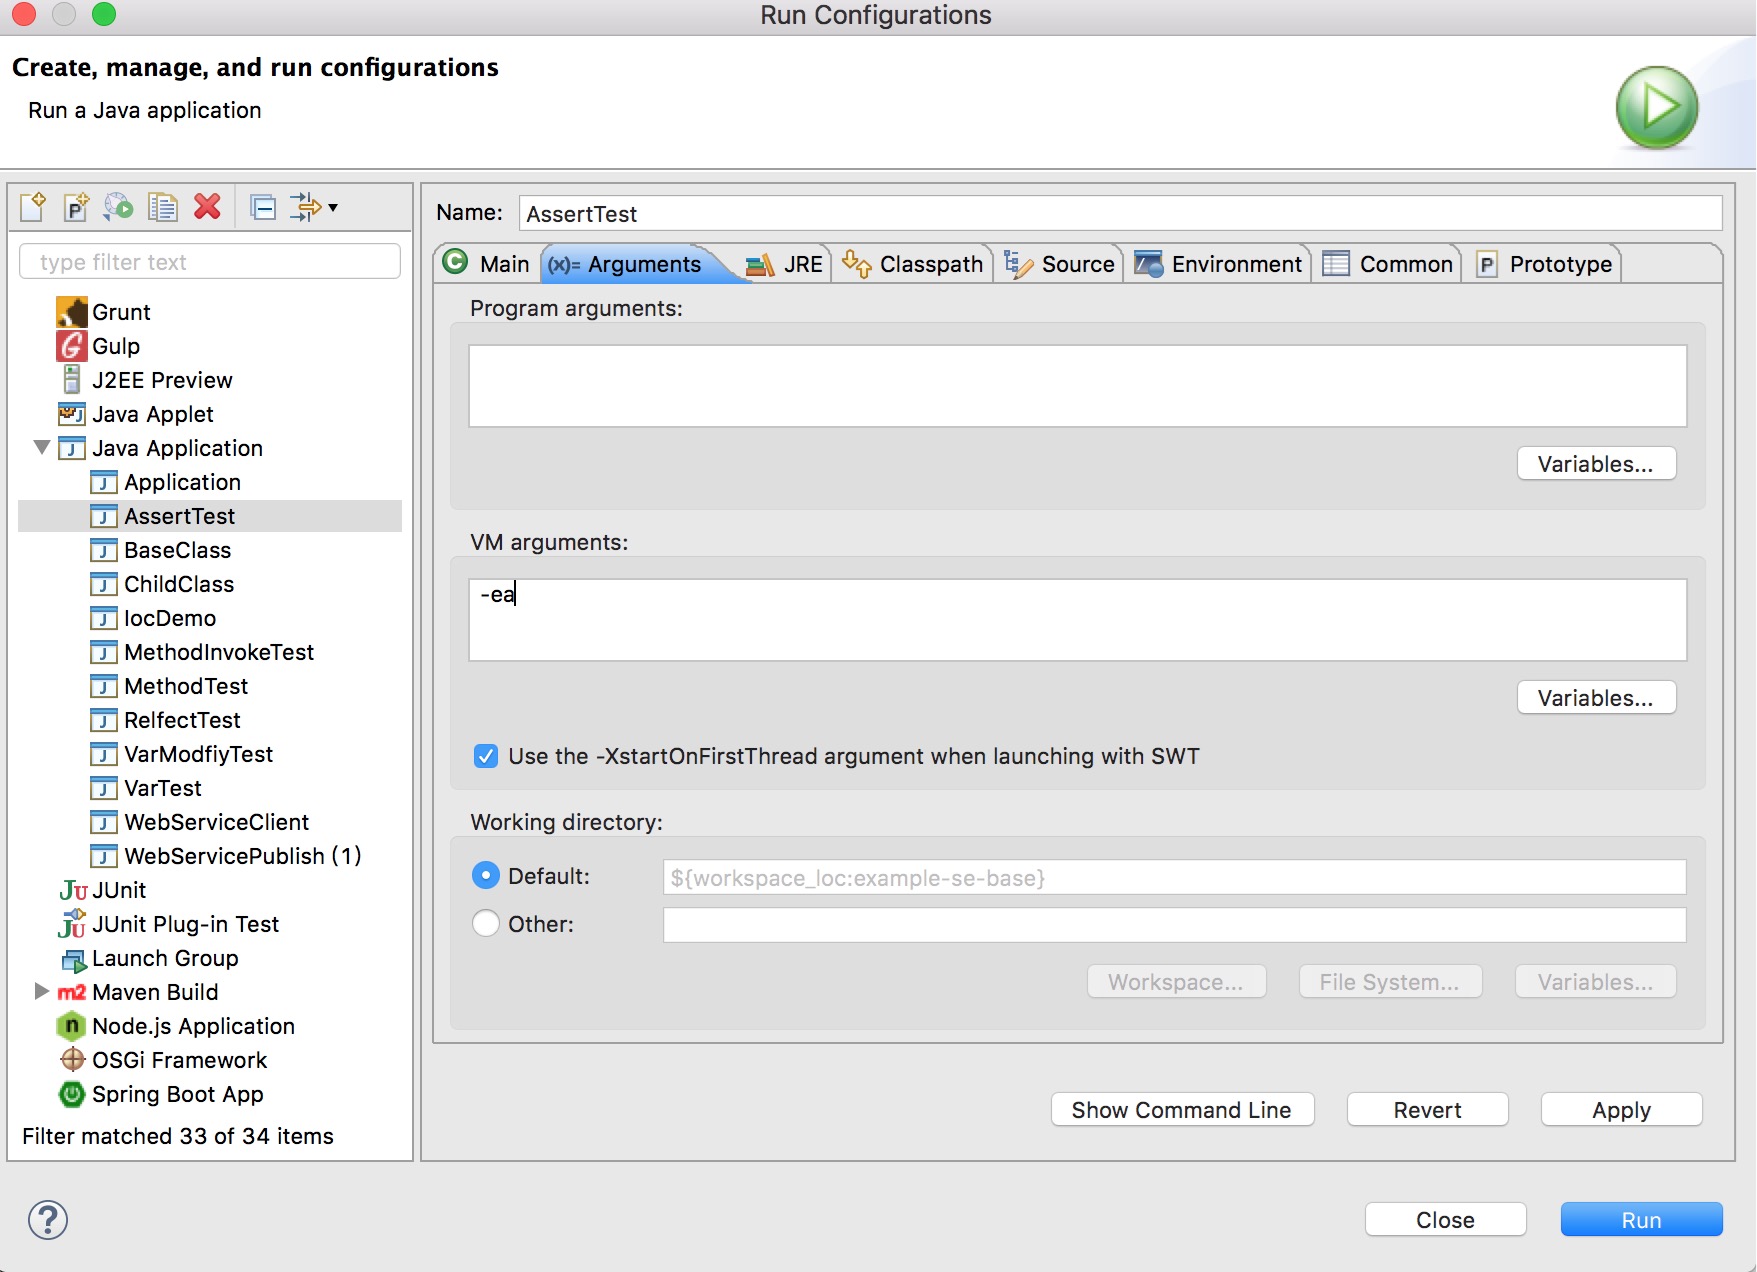Click the Apply button

coord(1621,1110)
